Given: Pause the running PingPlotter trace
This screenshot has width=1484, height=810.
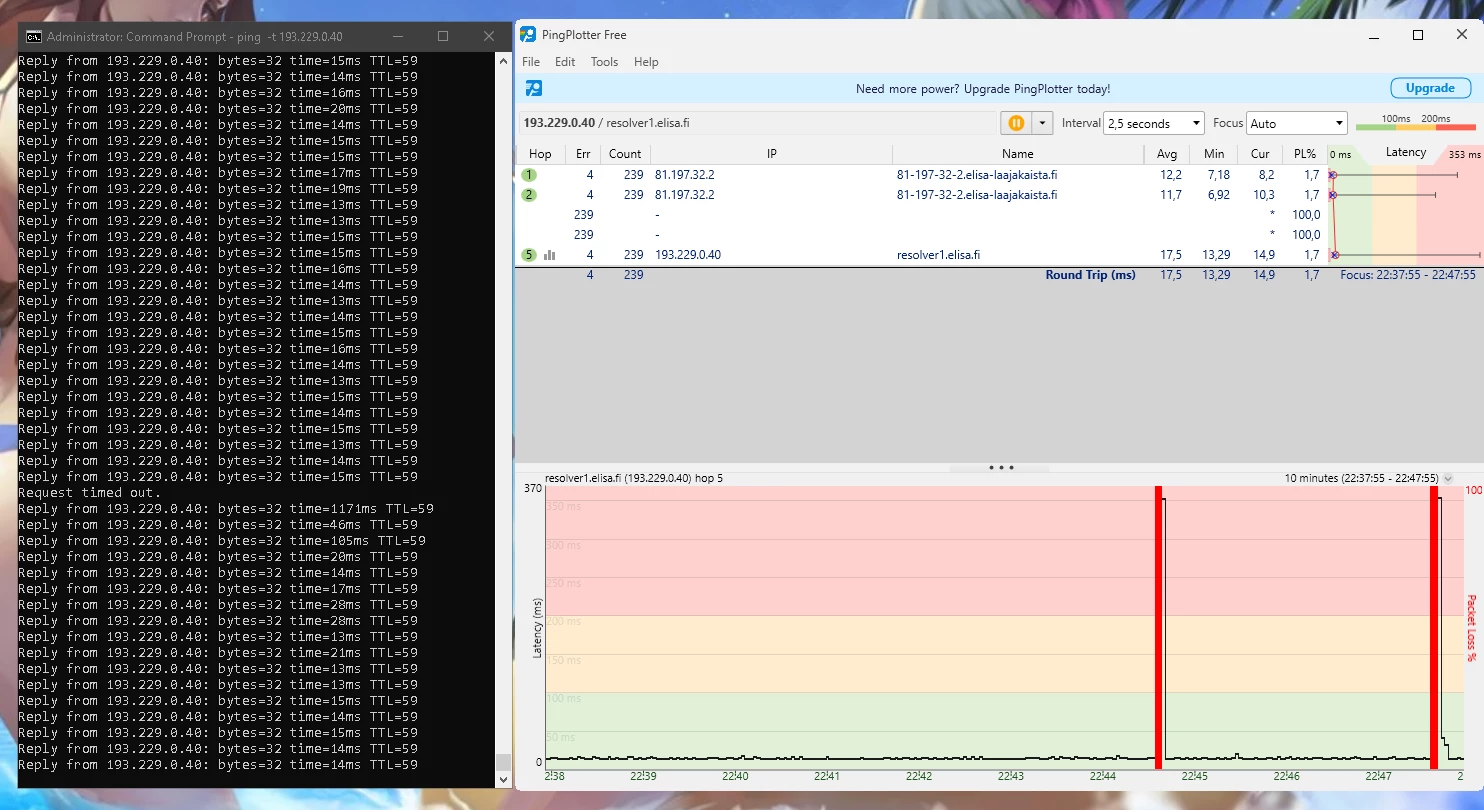Looking at the screenshot, I should click(1015, 123).
